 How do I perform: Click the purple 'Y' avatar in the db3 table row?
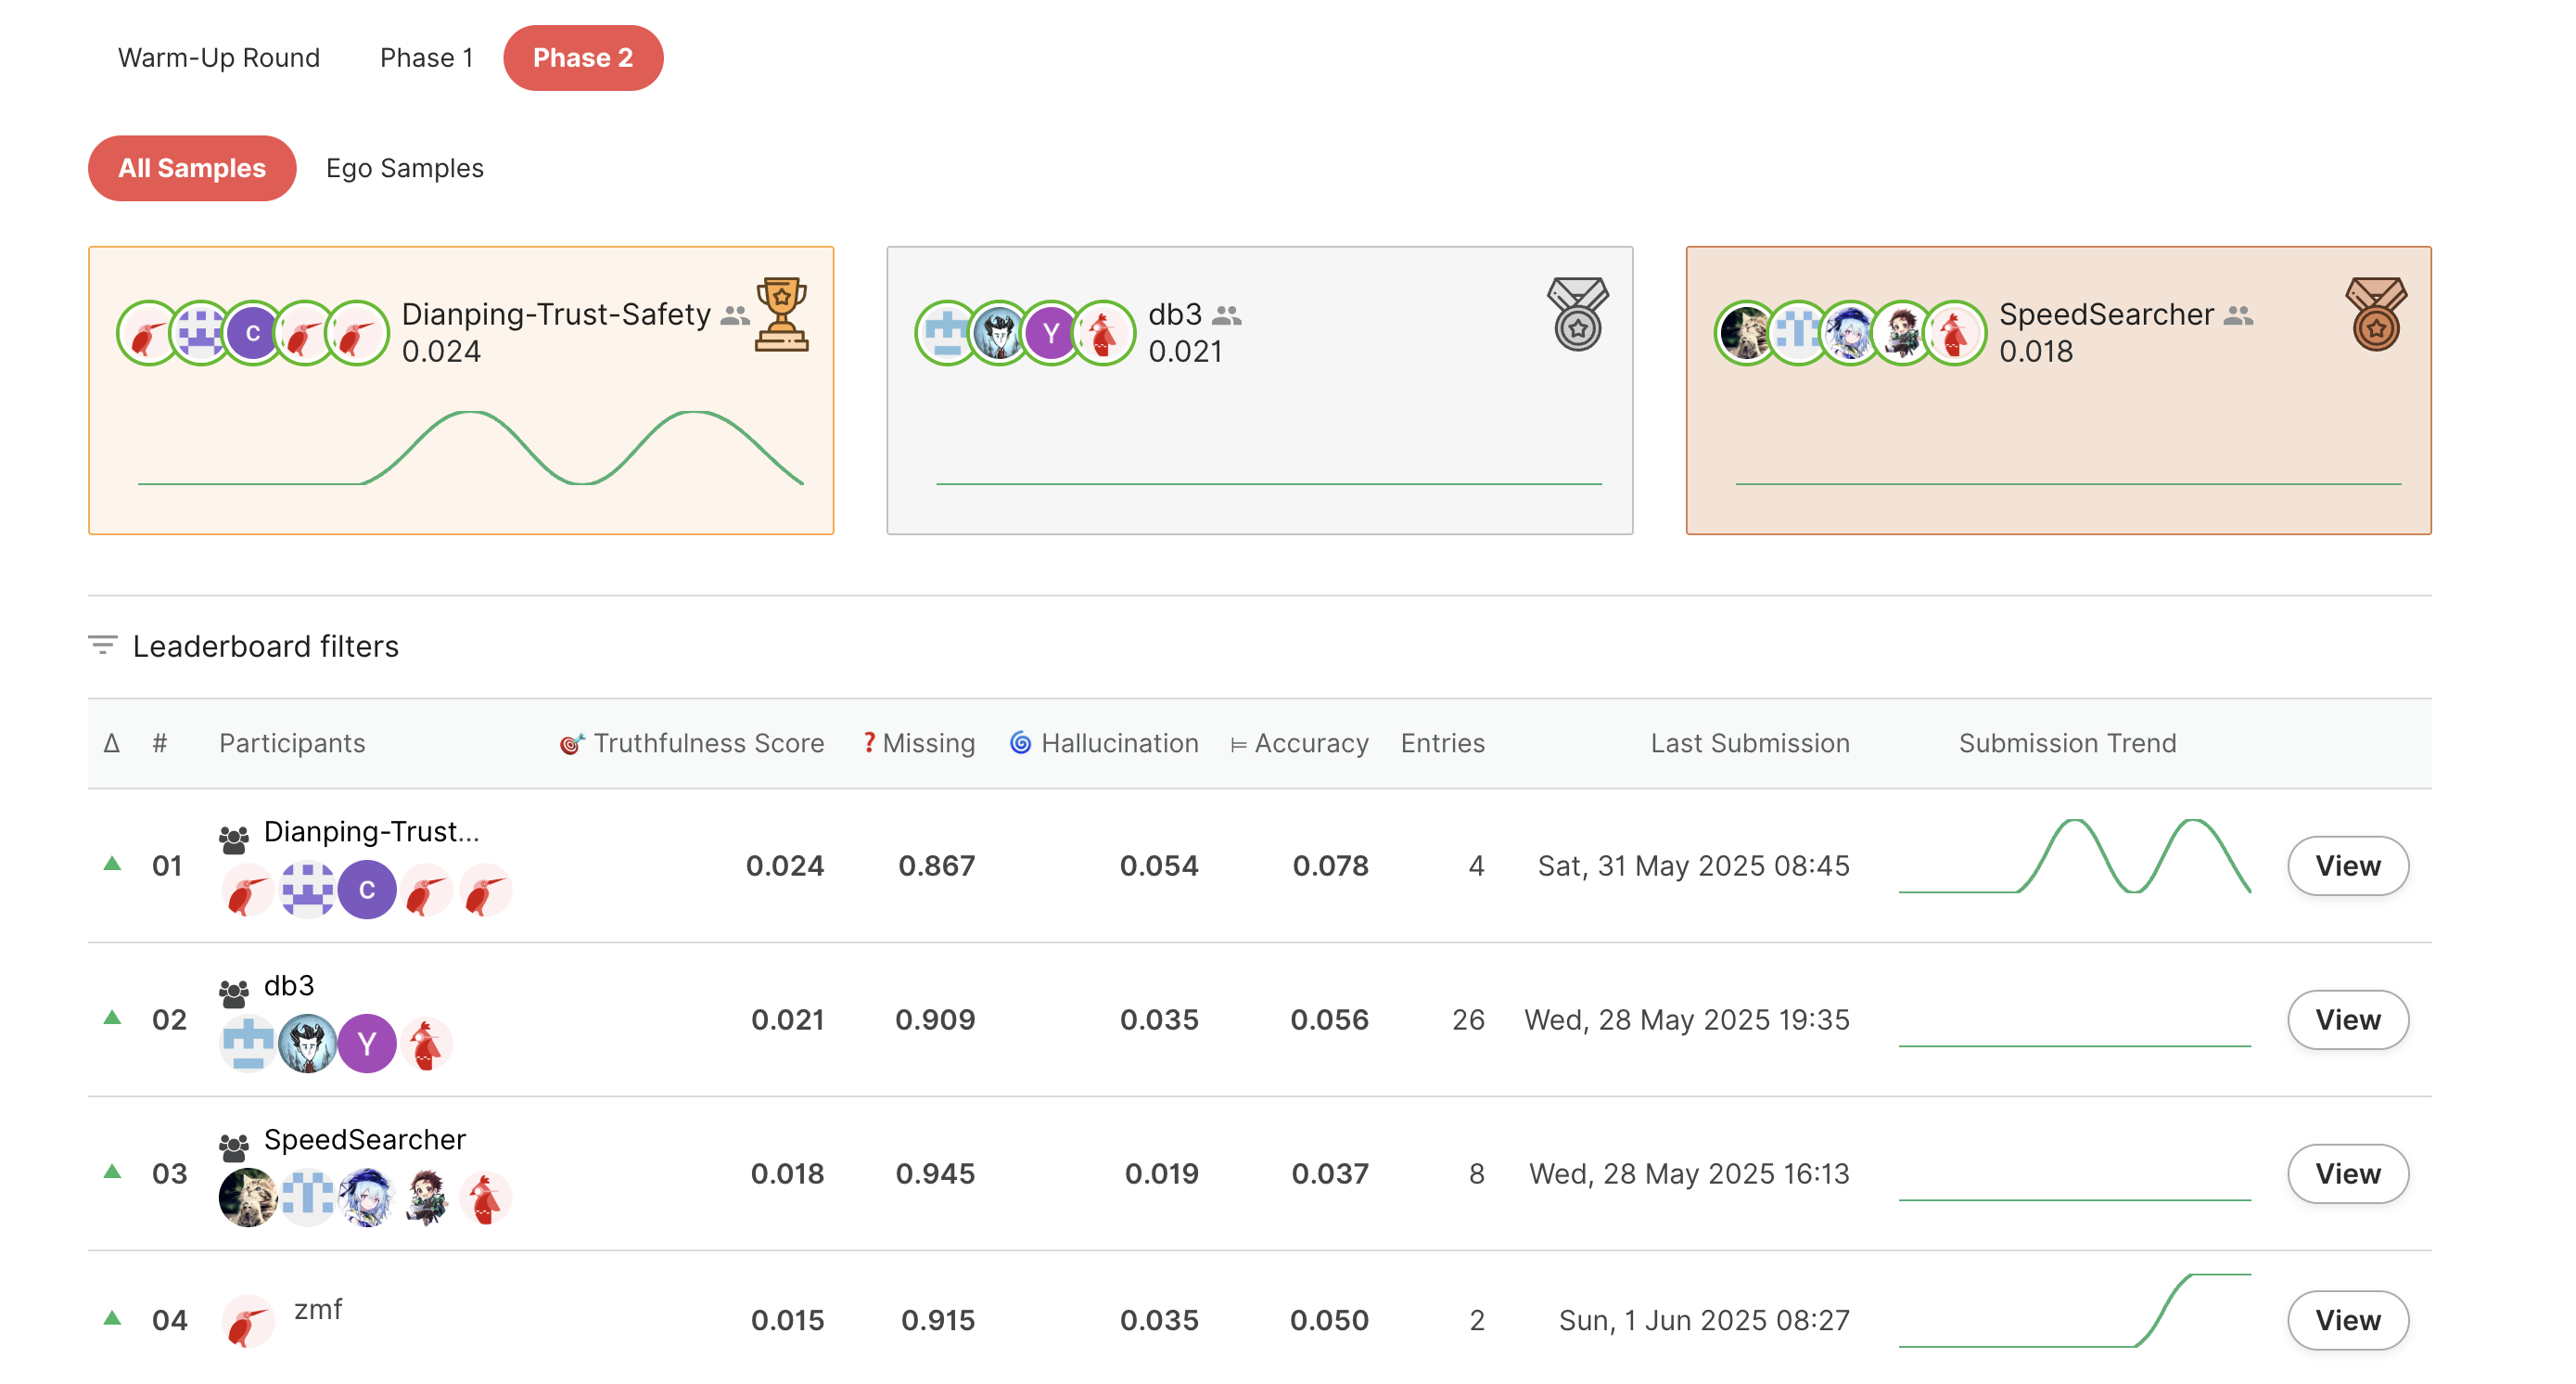pos(367,1043)
